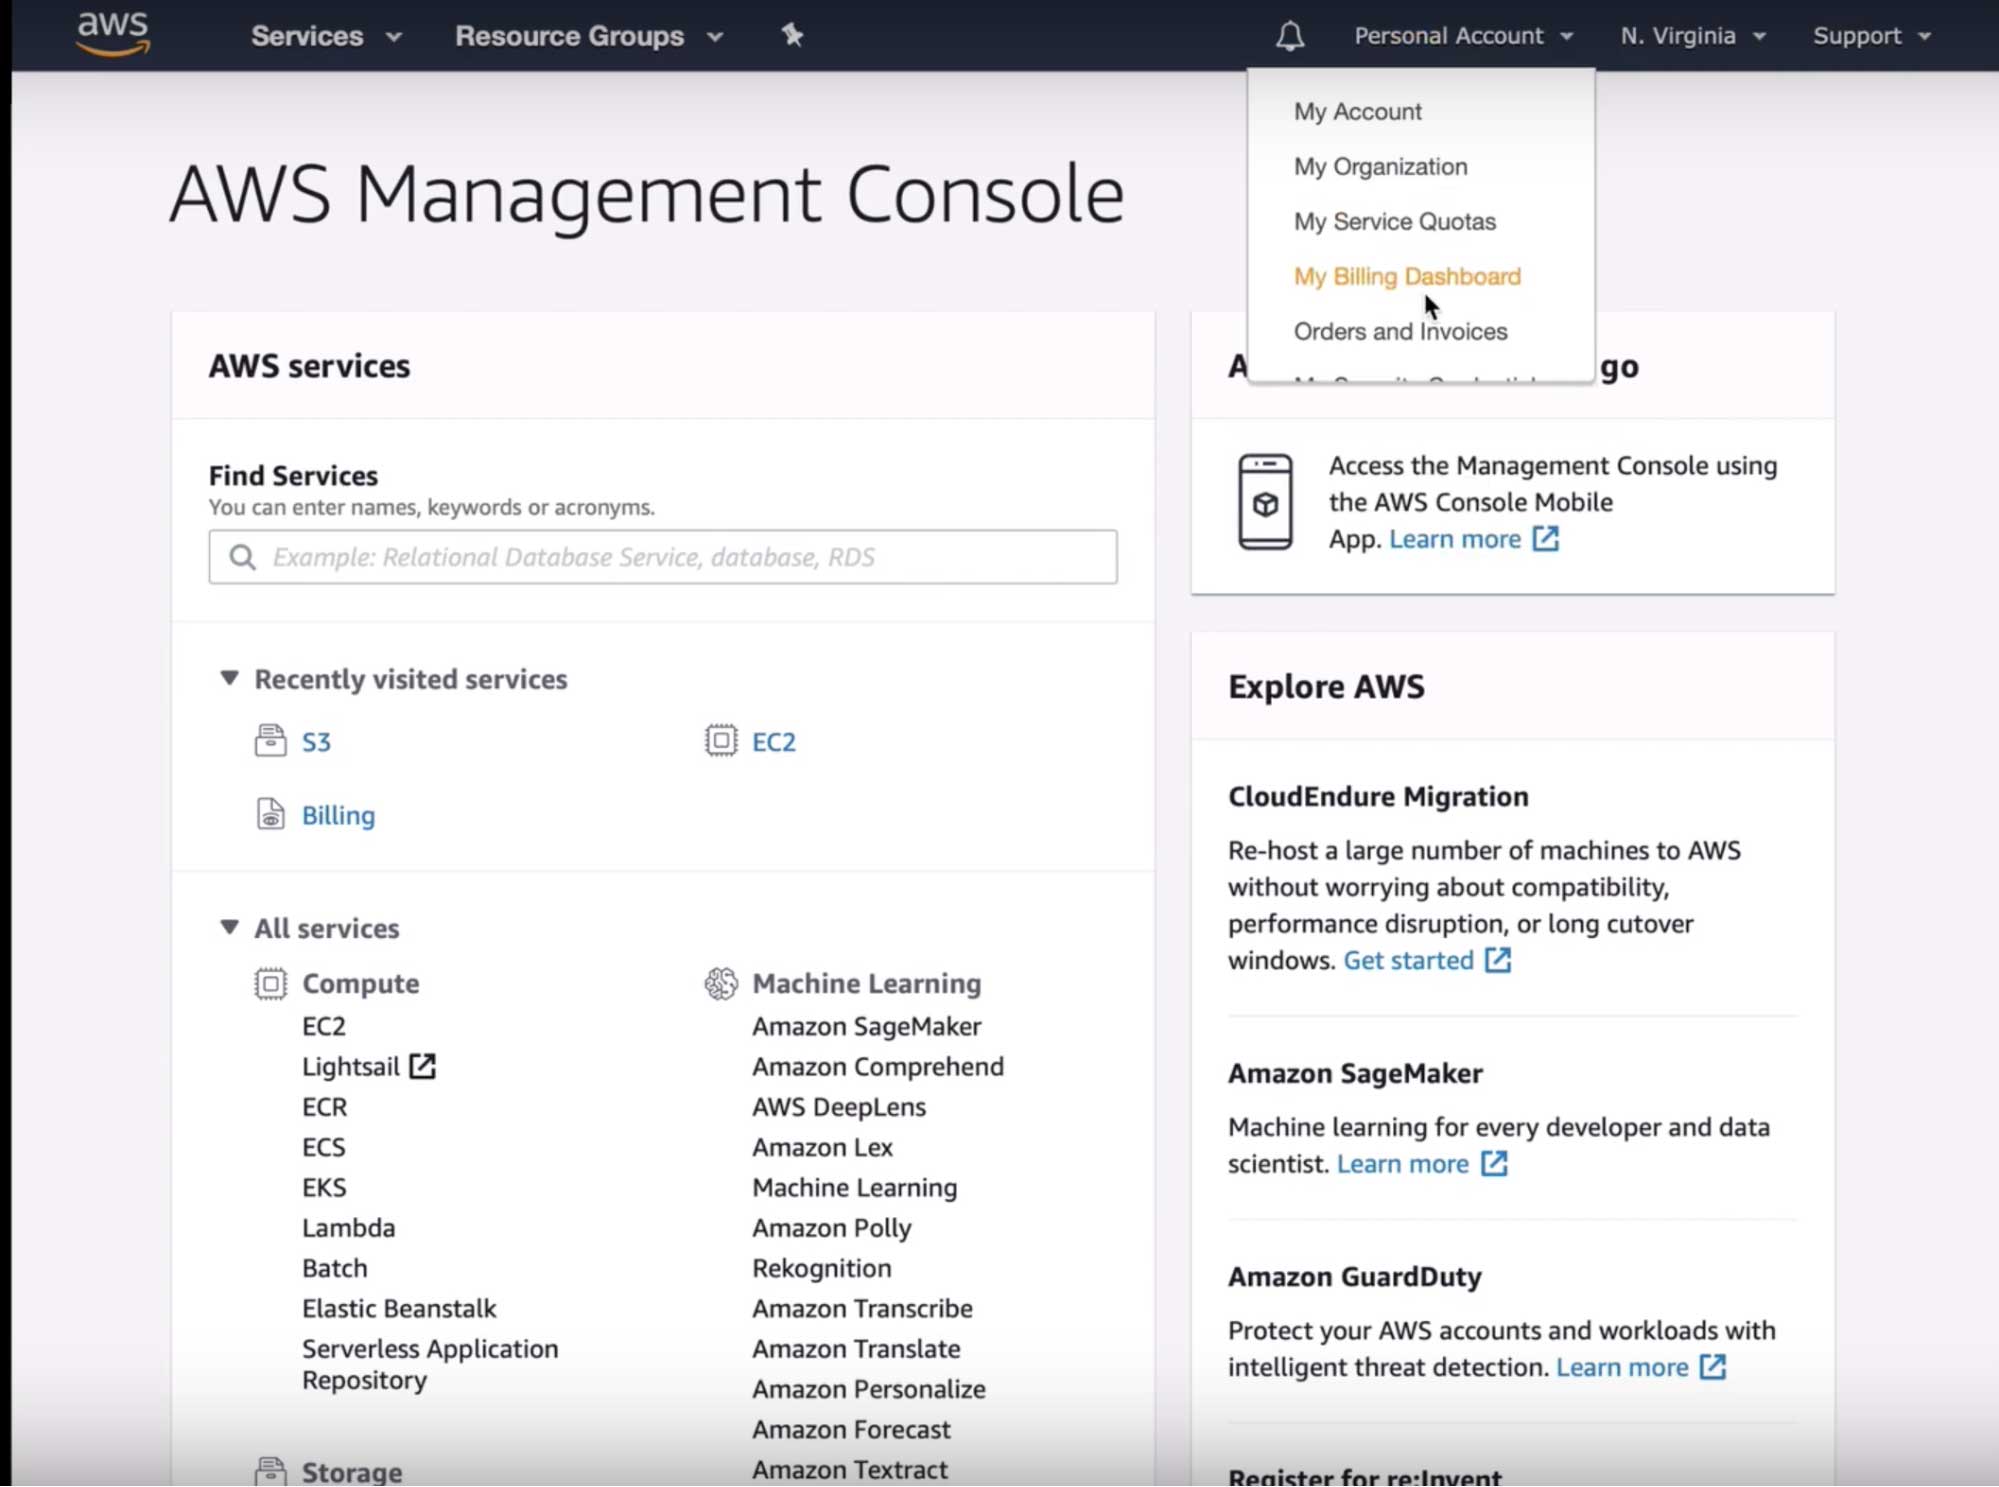Select My Billing Dashboard menu item
Image resolution: width=1999 pixels, height=1487 pixels.
point(1406,276)
